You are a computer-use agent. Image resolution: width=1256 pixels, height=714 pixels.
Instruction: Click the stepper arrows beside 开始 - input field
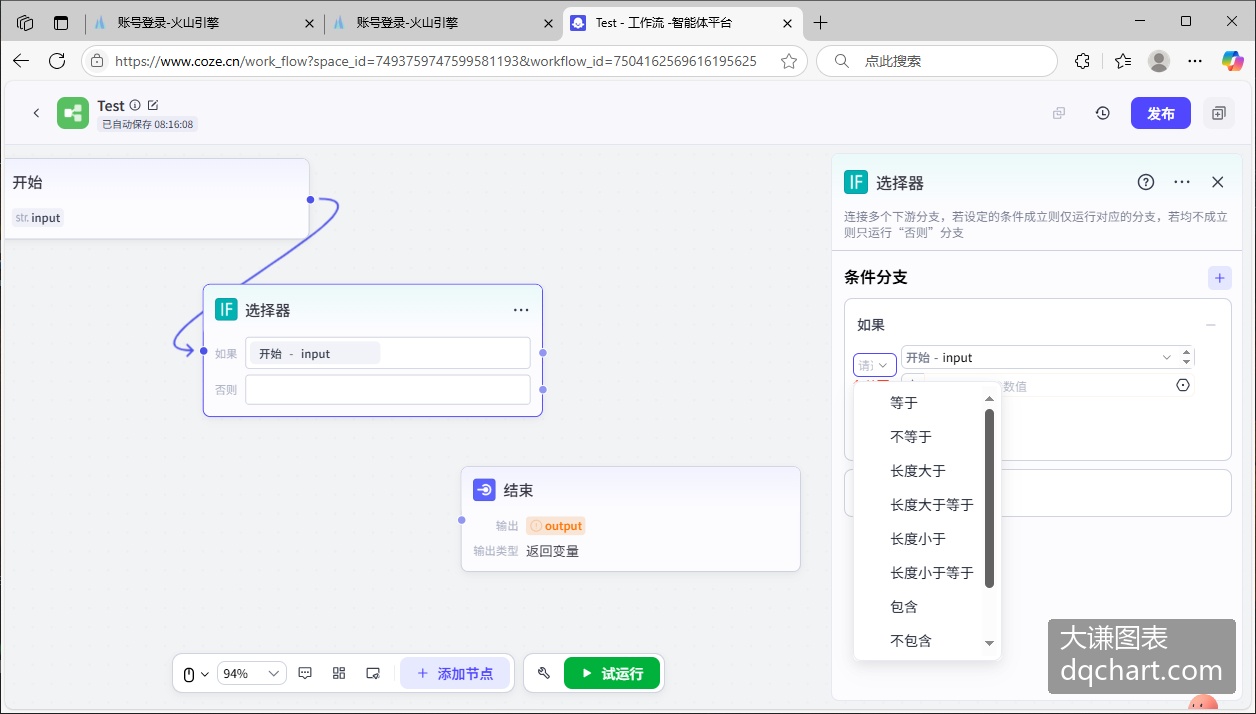click(1187, 357)
